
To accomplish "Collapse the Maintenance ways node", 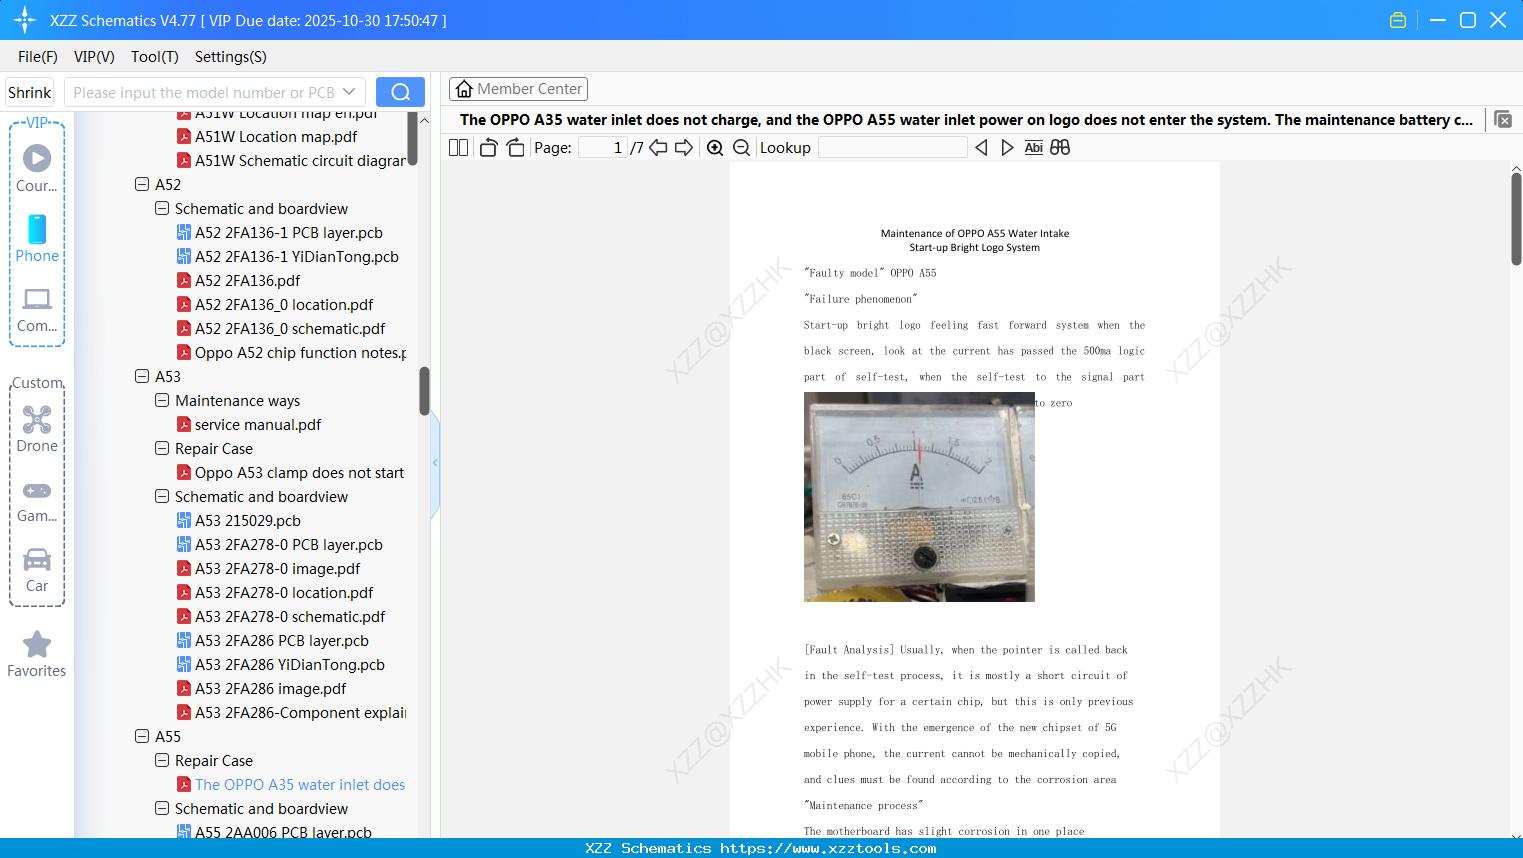I will 162,401.
